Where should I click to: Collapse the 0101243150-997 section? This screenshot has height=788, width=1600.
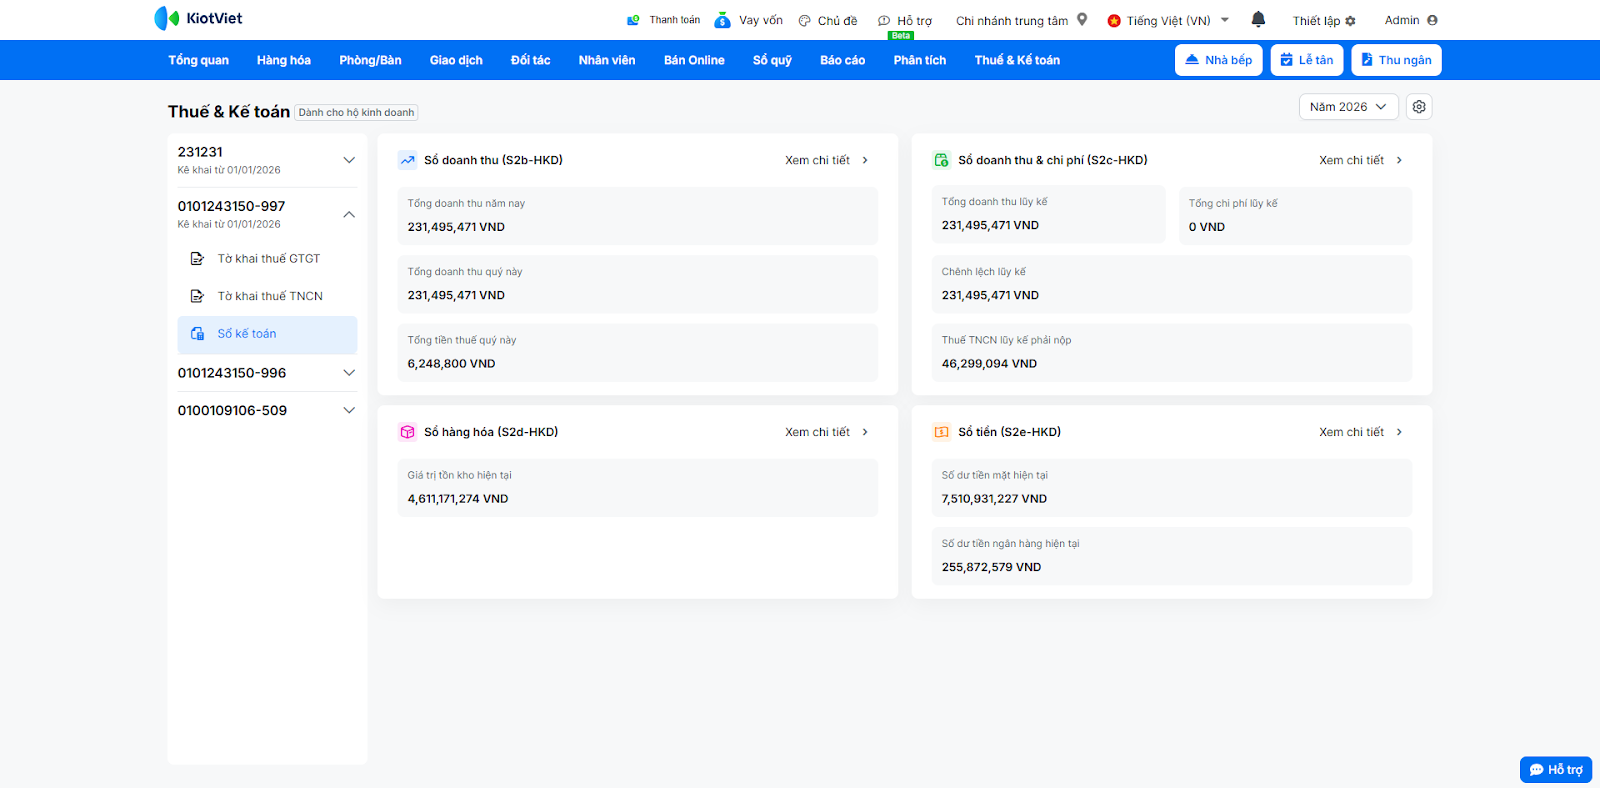tap(349, 214)
